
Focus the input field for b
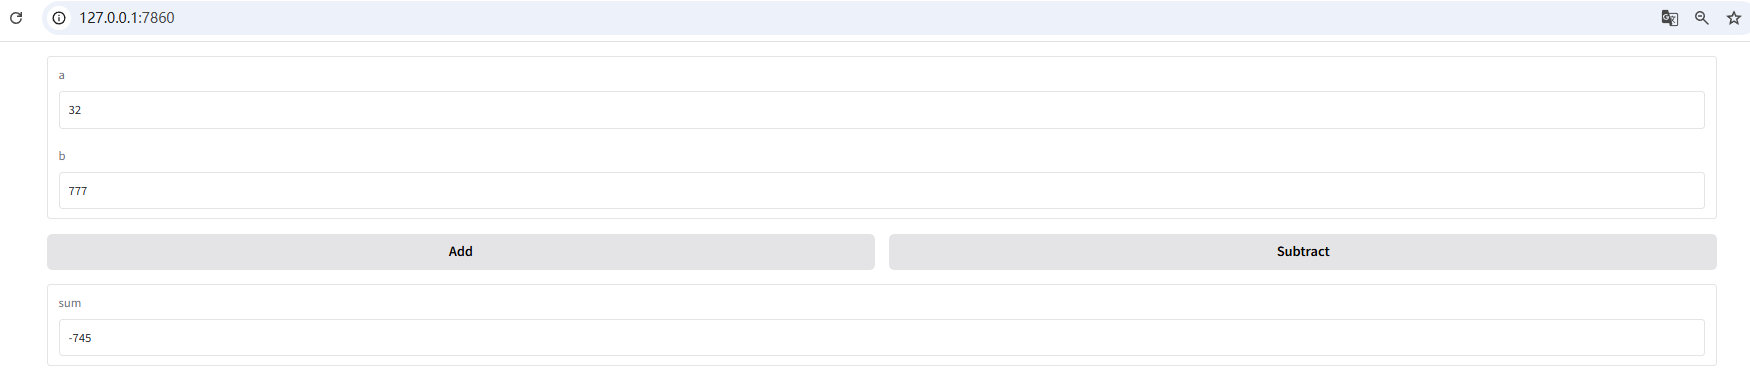[881, 190]
